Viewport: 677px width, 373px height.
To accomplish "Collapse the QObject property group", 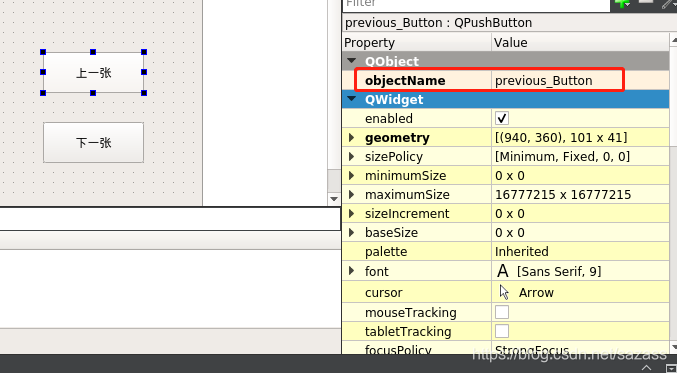I will 351,61.
